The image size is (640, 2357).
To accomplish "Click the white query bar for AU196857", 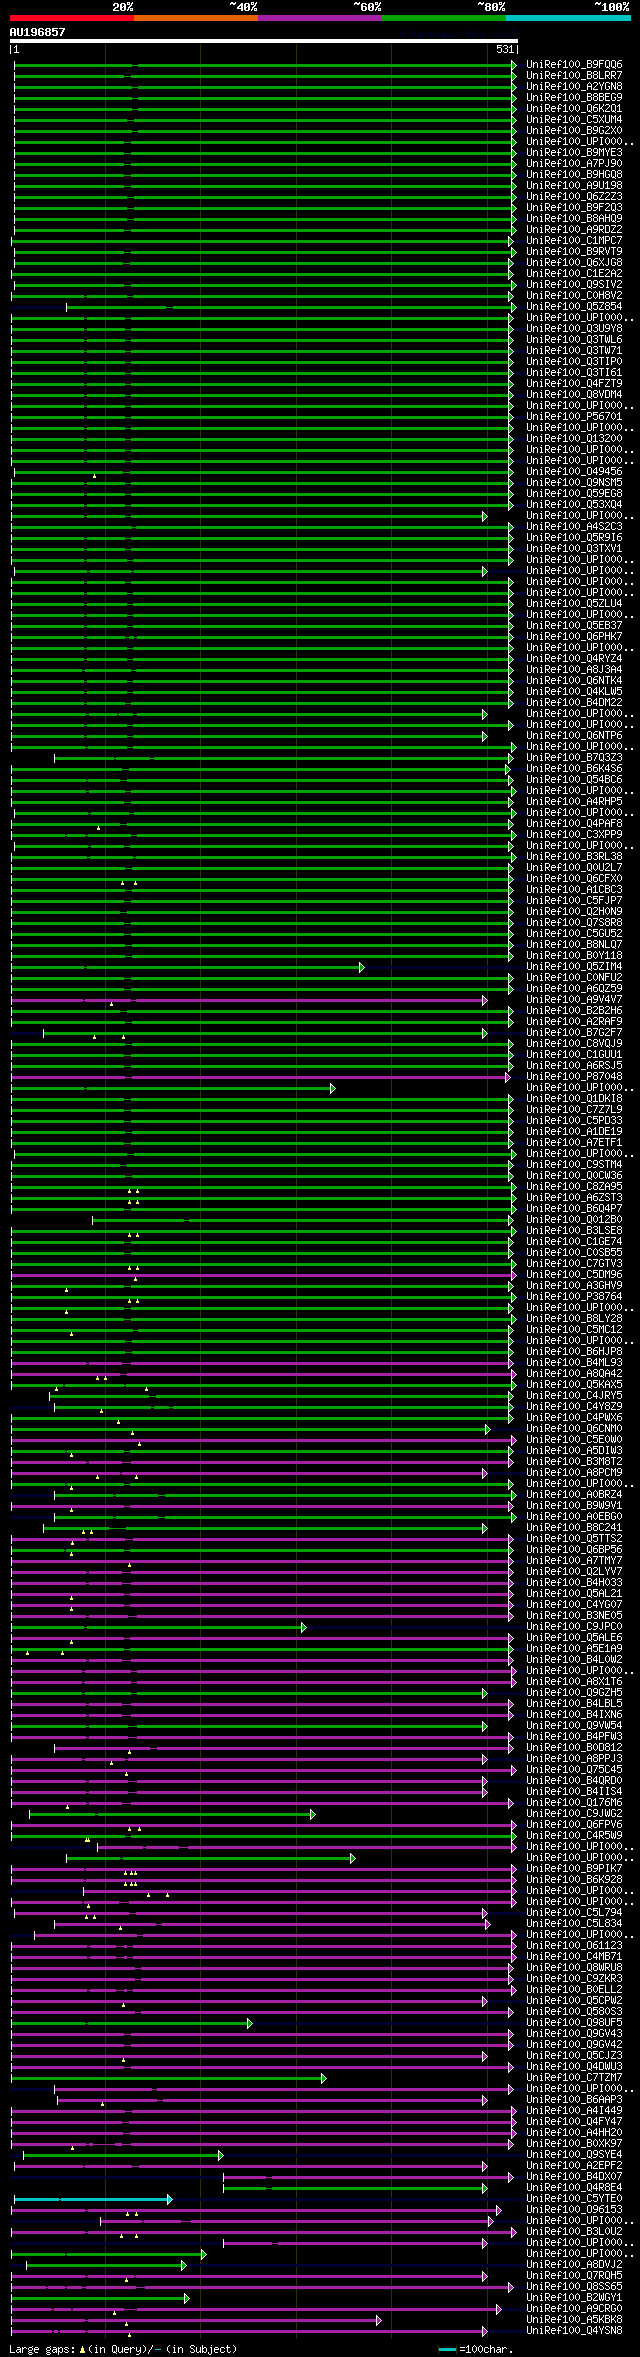I will (x=263, y=41).
